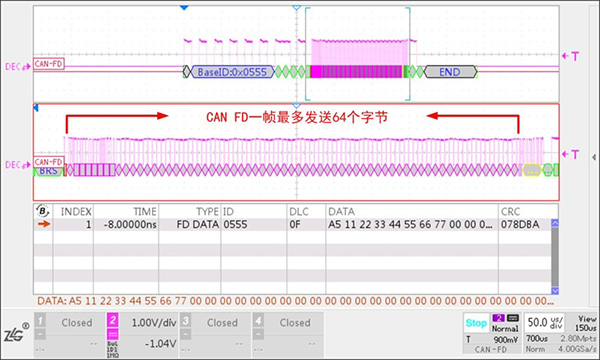Expand the right side panel arrow
The width and height of the screenshot is (600, 360).
coord(593,157)
